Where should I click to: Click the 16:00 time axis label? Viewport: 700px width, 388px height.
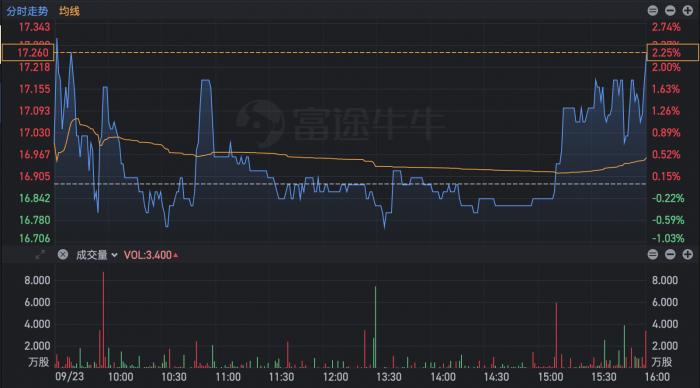pyautogui.click(x=657, y=377)
